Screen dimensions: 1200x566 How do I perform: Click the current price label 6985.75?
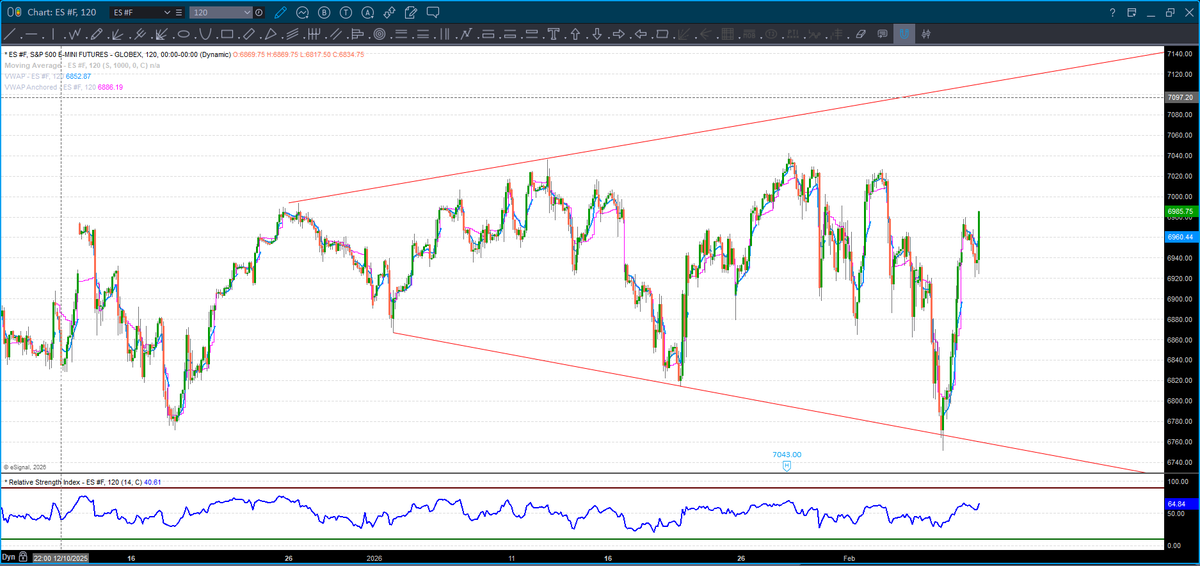pyautogui.click(x=1180, y=212)
